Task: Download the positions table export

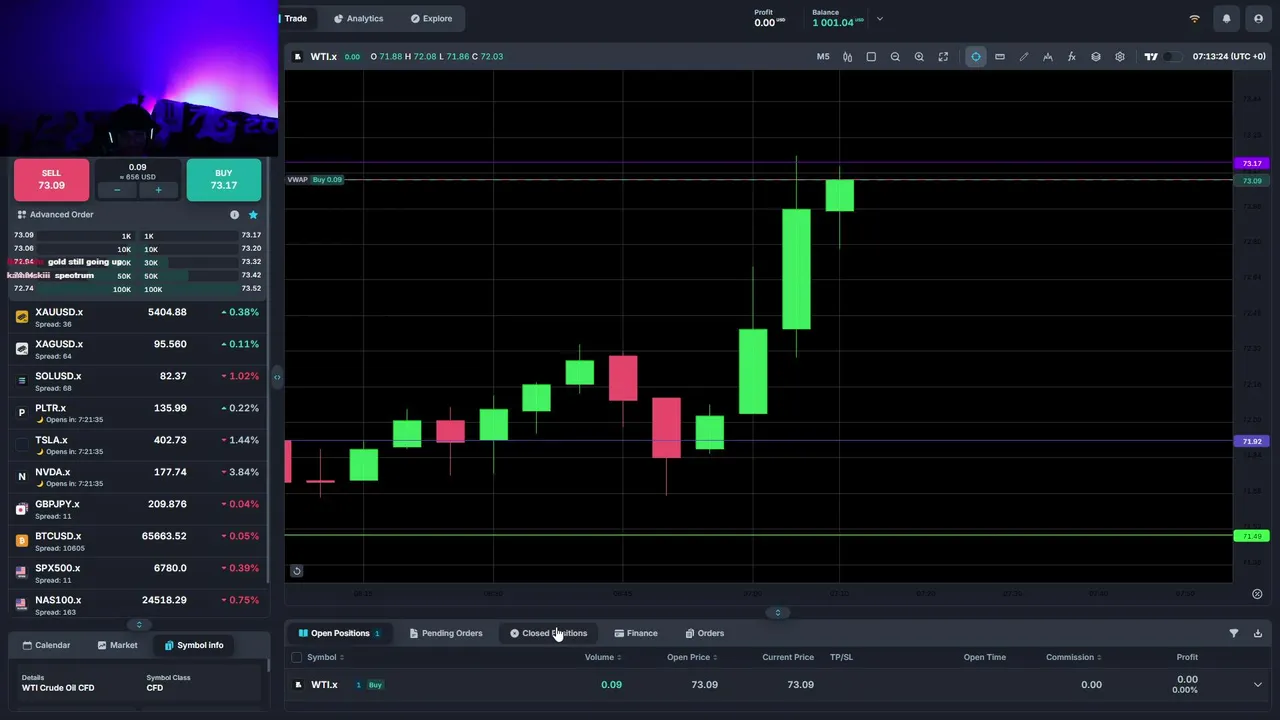Action: pyautogui.click(x=1257, y=633)
